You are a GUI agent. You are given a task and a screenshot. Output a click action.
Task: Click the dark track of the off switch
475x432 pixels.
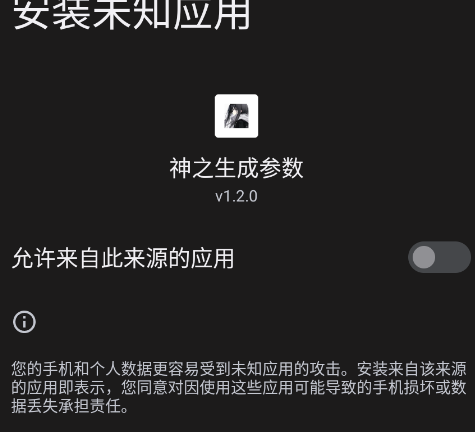click(454, 257)
